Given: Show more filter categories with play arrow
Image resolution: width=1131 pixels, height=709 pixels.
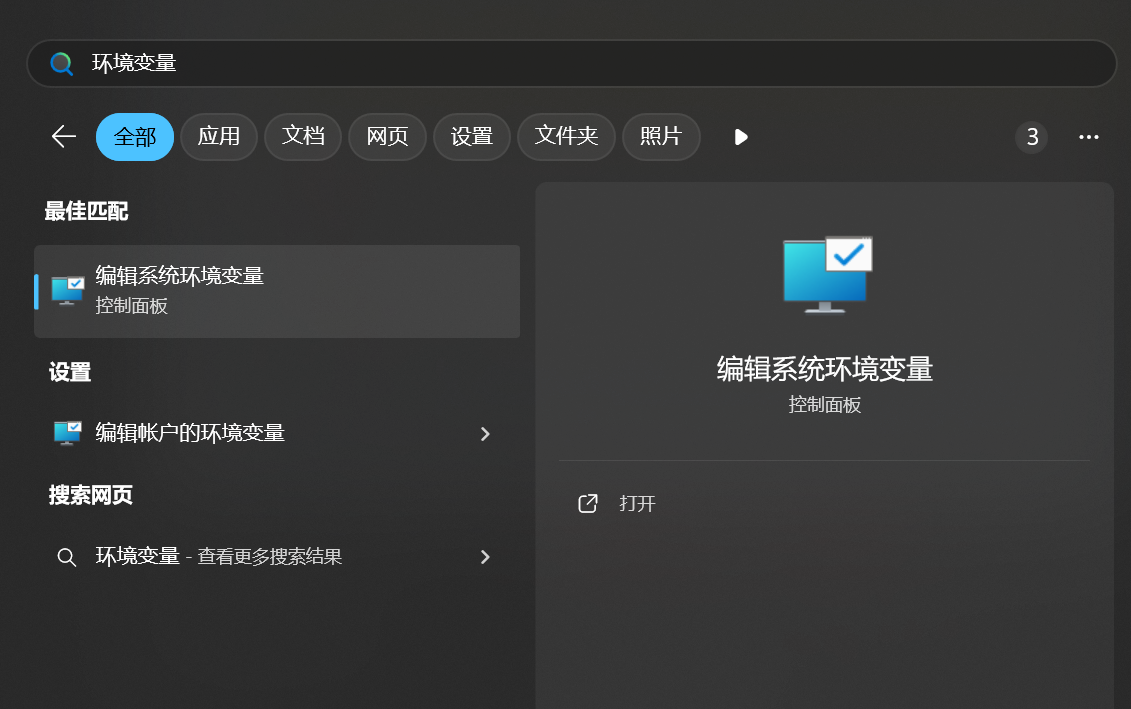Looking at the screenshot, I should (740, 137).
